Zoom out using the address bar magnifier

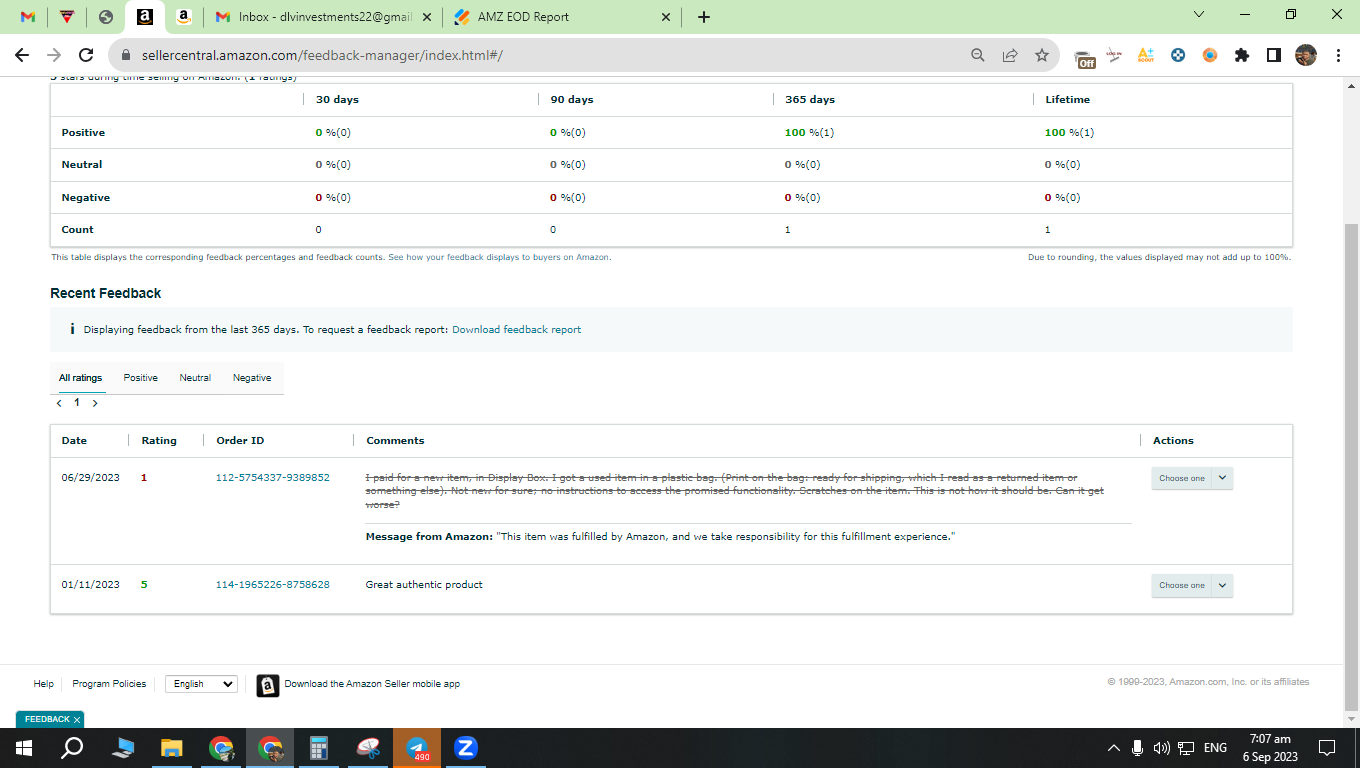tap(978, 56)
